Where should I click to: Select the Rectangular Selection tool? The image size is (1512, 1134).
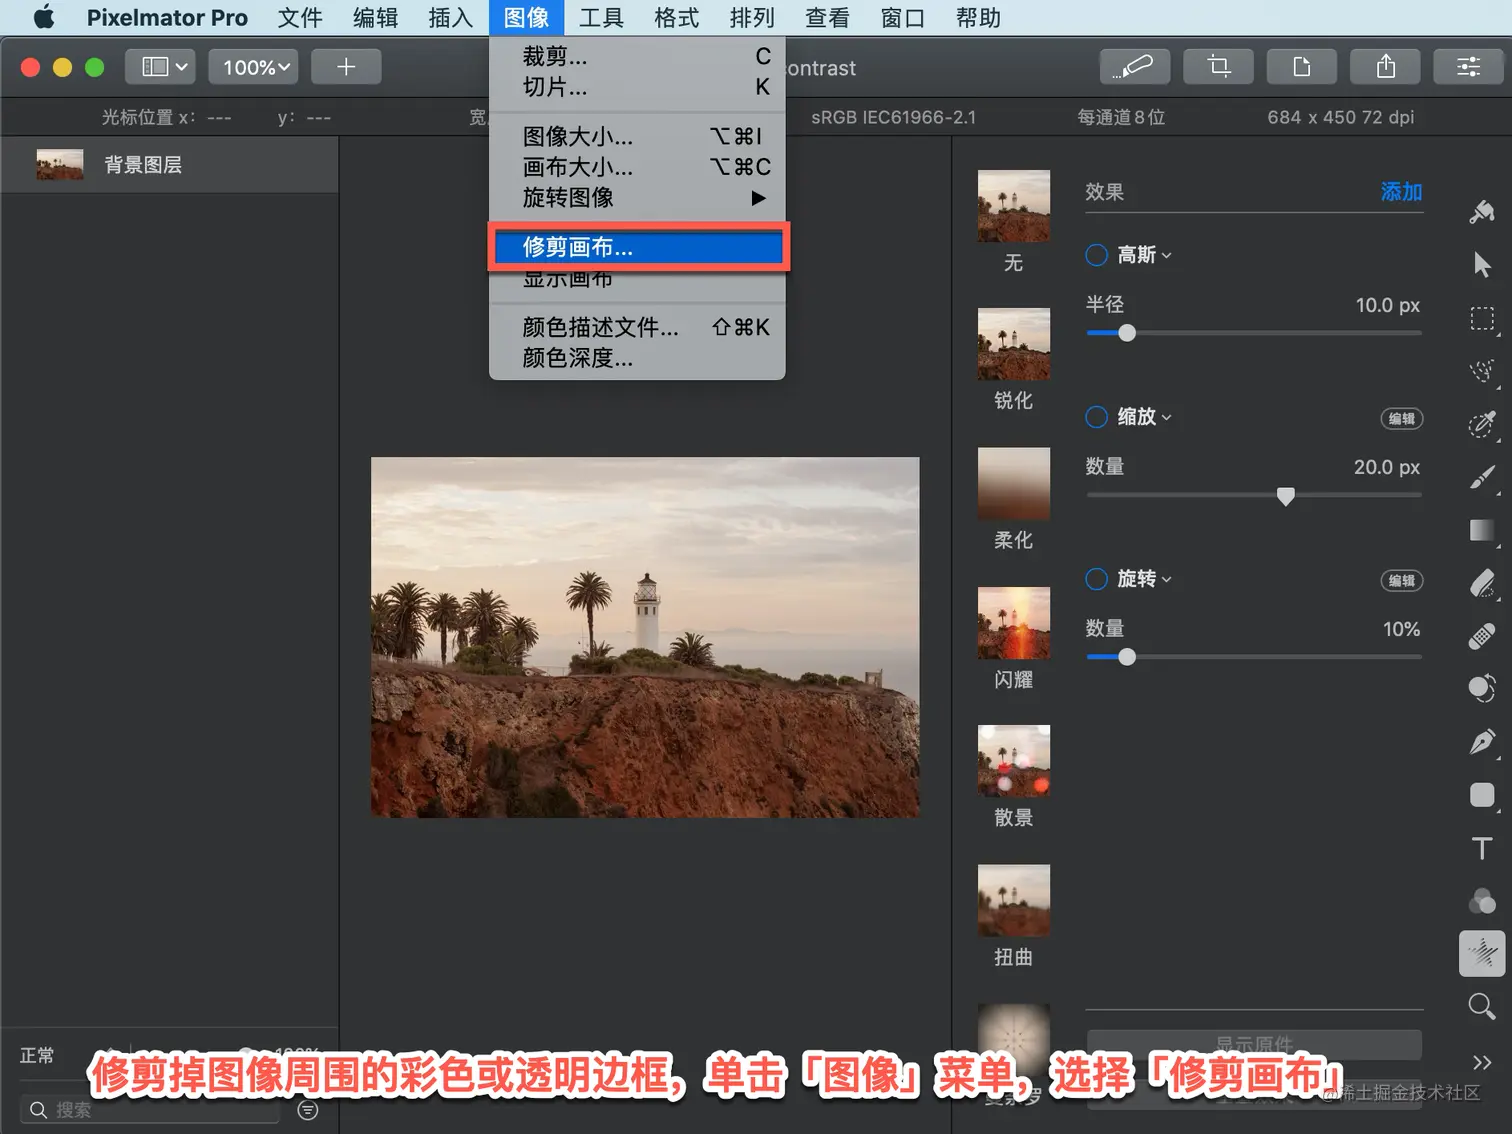point(1482,319)
